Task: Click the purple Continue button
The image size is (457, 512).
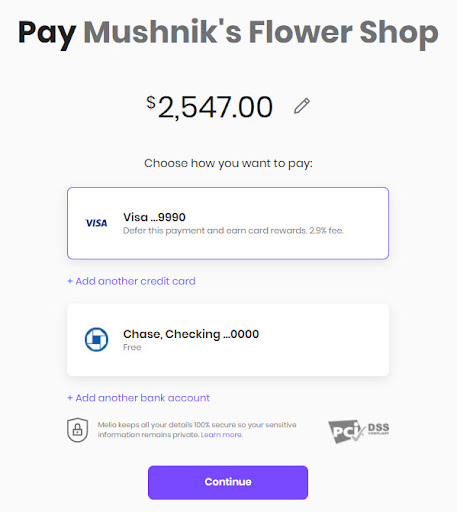Action: [228, 482]
